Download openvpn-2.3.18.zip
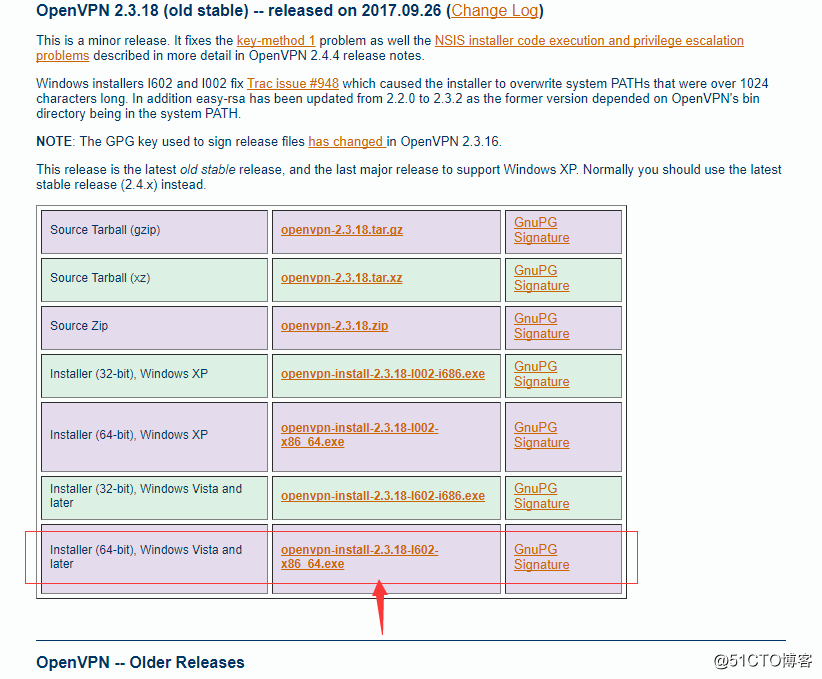Viewport: 822px width, 679px height. pyautogui.click(x=334, y=326)
